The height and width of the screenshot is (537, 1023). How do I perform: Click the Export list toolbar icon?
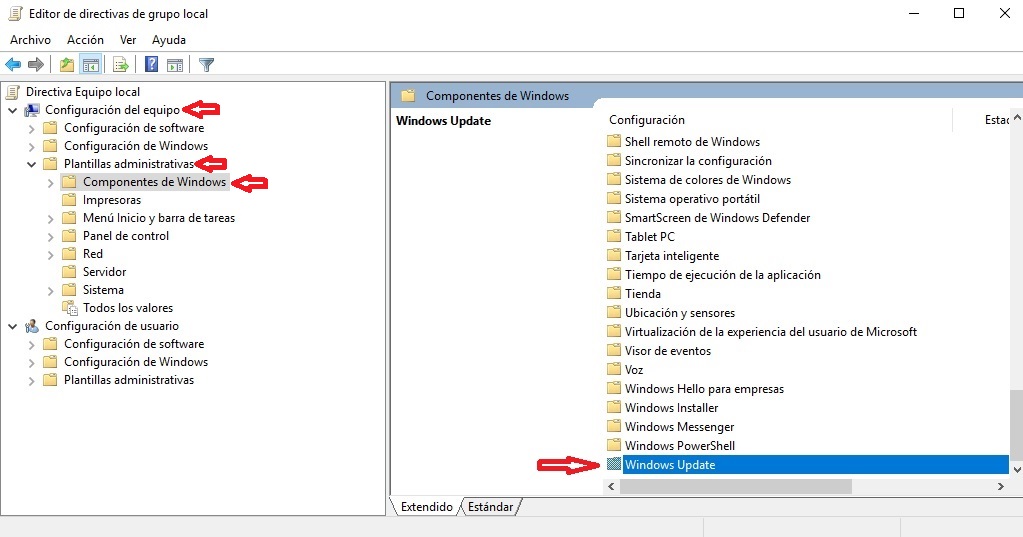(x=120, y=65)
